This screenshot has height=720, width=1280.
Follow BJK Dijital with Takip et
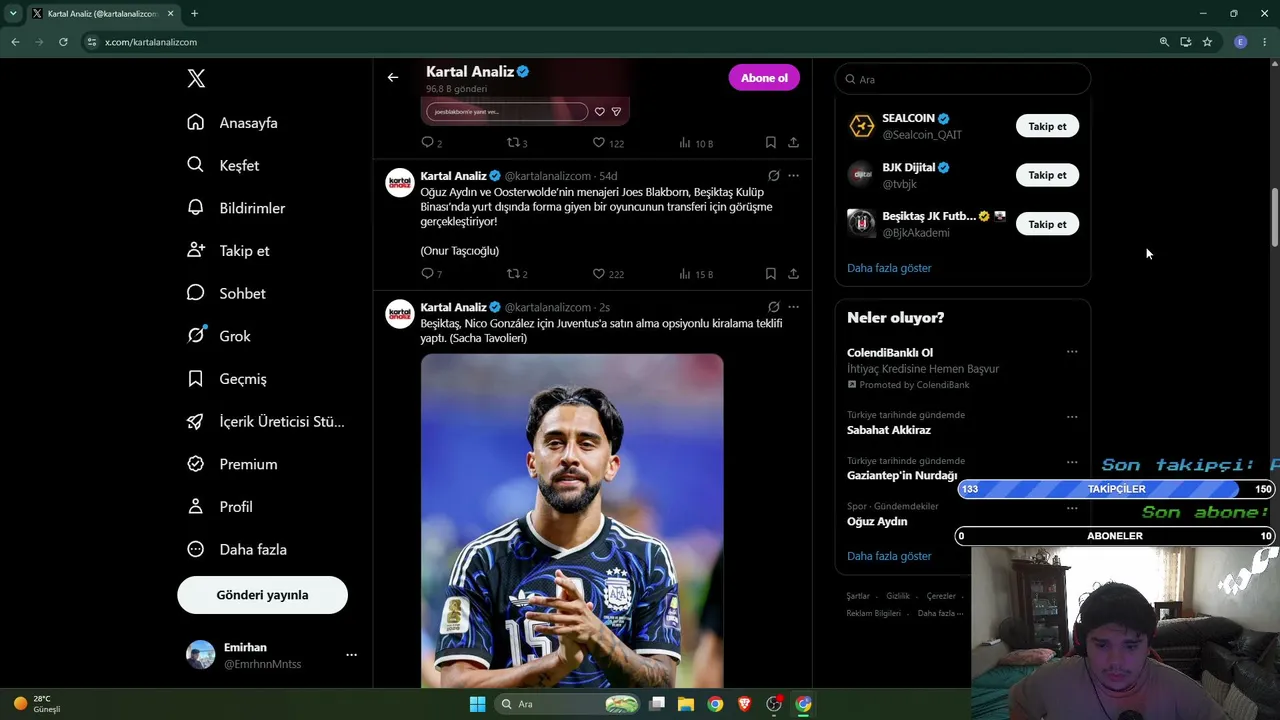(x=1047, y=175)
